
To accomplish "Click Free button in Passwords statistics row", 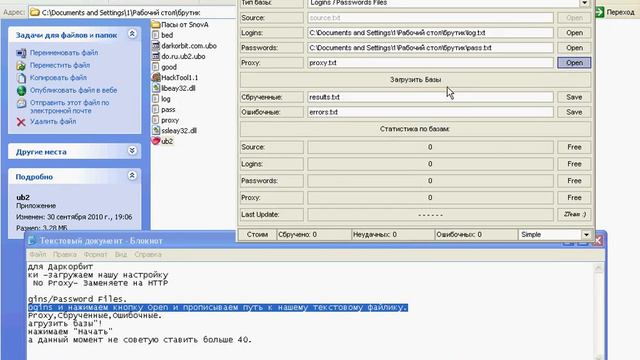I will coord(574,181).
